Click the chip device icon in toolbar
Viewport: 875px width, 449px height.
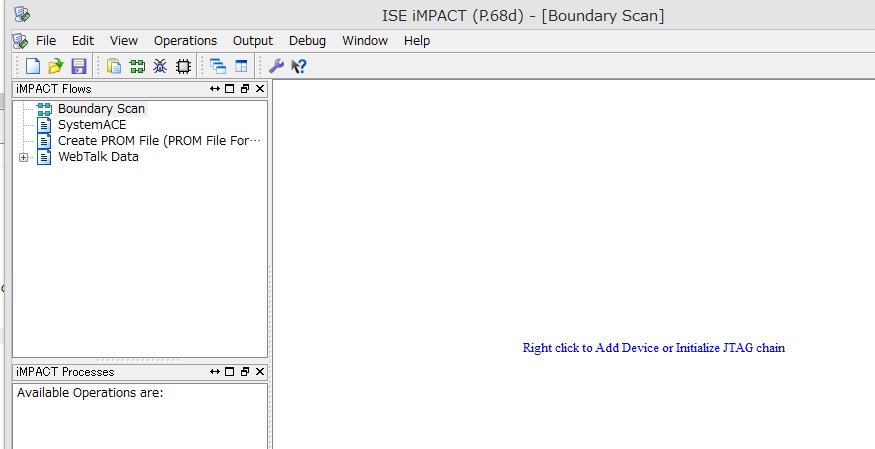pyautogui.click(x=183, y=66)
